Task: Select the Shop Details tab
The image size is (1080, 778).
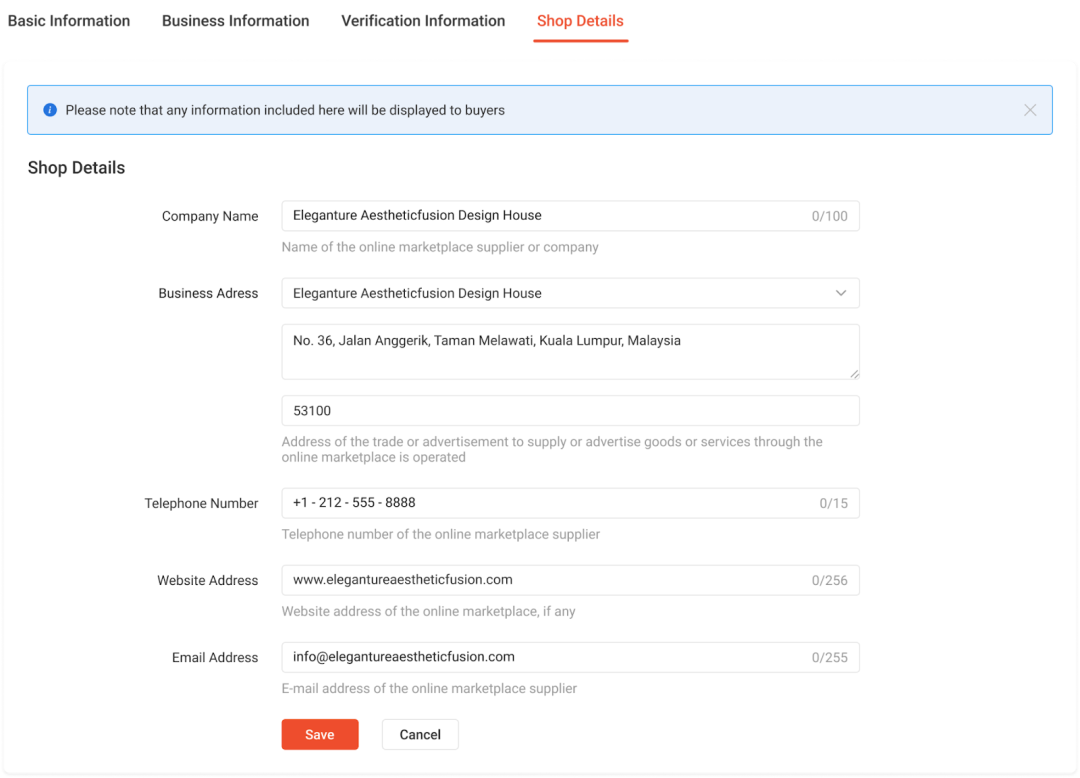Action: (580, 21)
